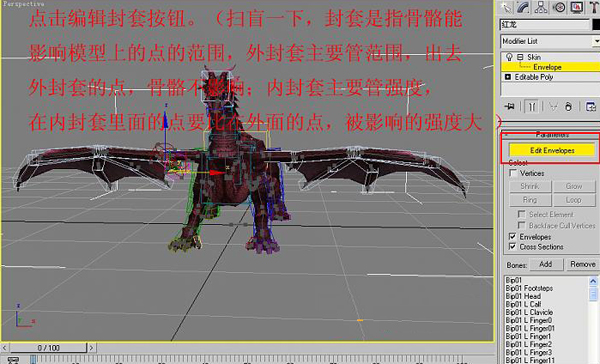Screen dimensions: 600x364
Task: Click the Remove bones button
Action: [582, 264]
